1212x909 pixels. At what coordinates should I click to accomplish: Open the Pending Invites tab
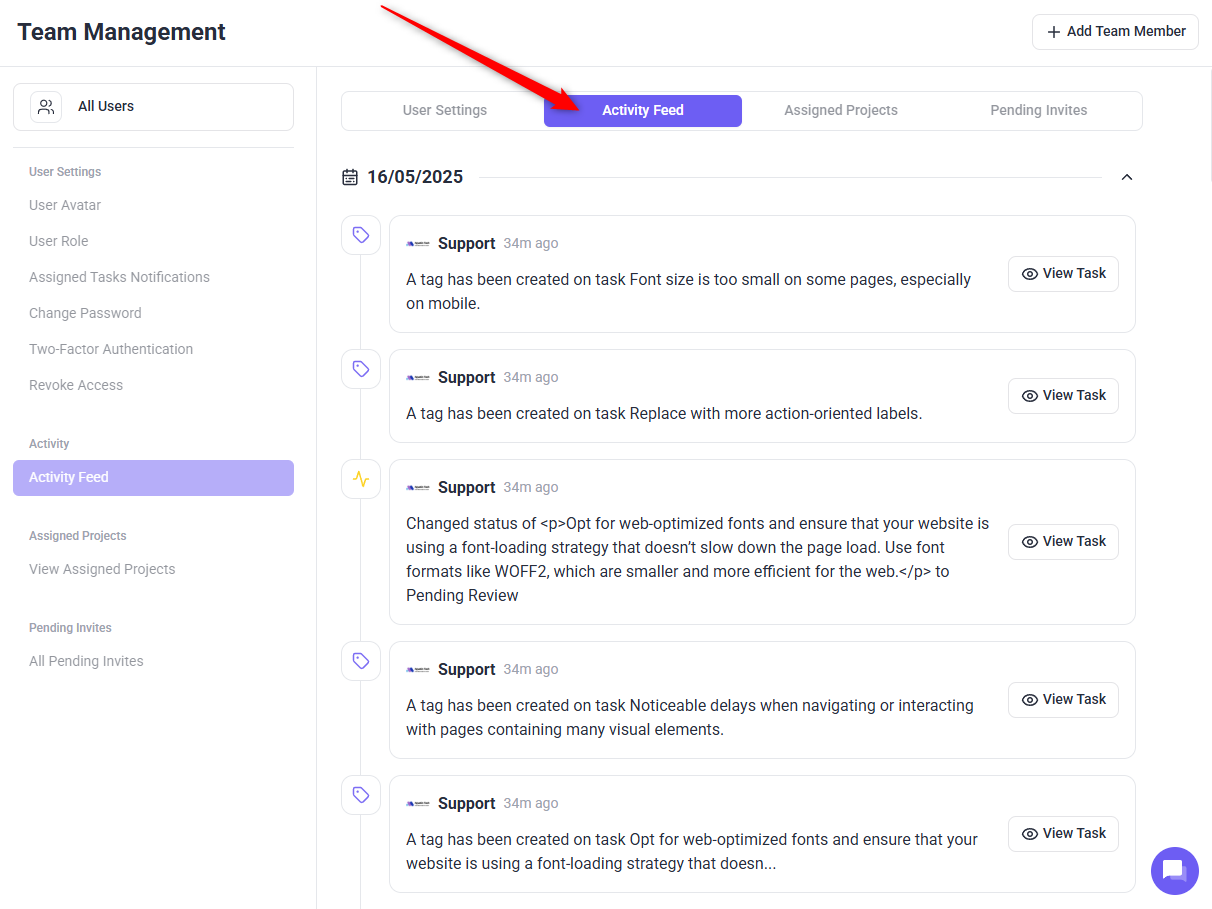1038,111
